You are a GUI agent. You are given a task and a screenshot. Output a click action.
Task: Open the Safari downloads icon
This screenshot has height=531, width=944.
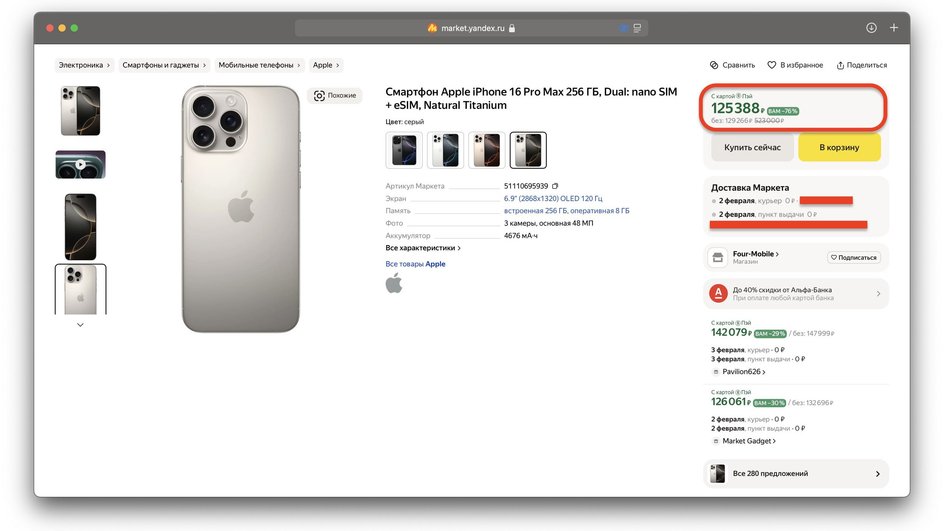coord(871,28)
